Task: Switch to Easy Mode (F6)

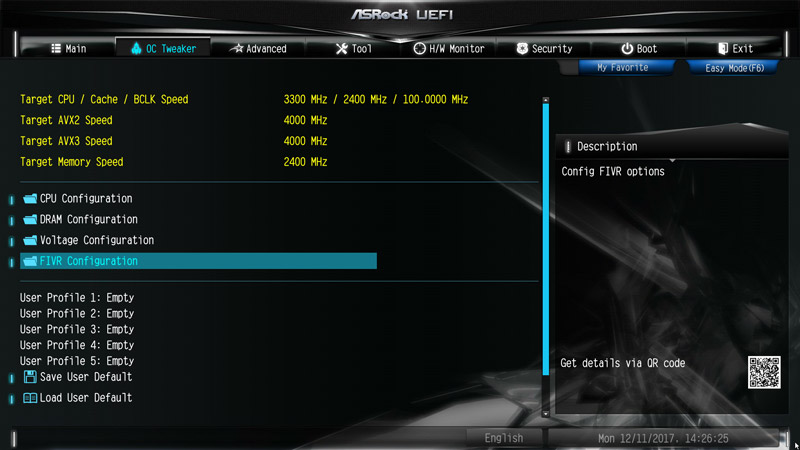Action: click(734, 68)
